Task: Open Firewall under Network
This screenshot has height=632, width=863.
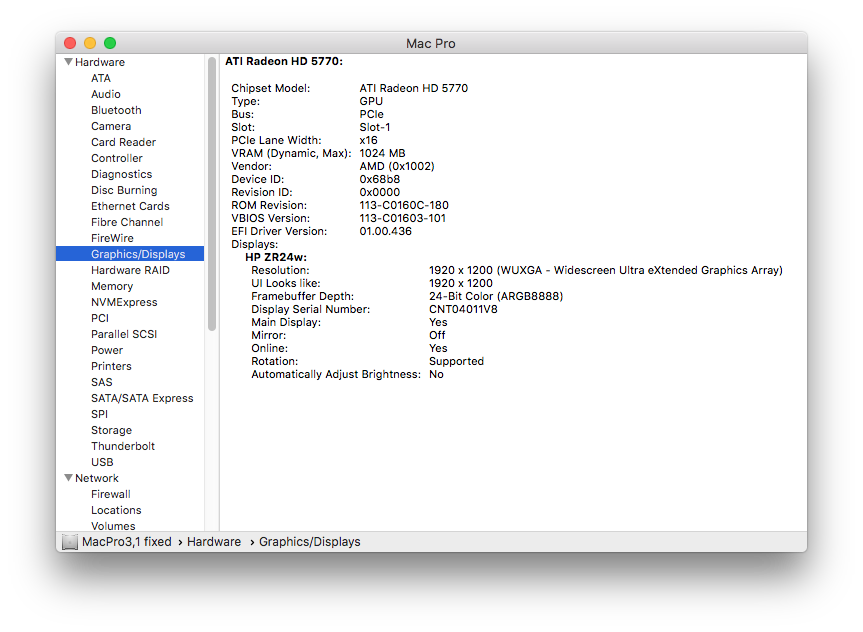Action: pyautogui.click(x=111, y=494)
